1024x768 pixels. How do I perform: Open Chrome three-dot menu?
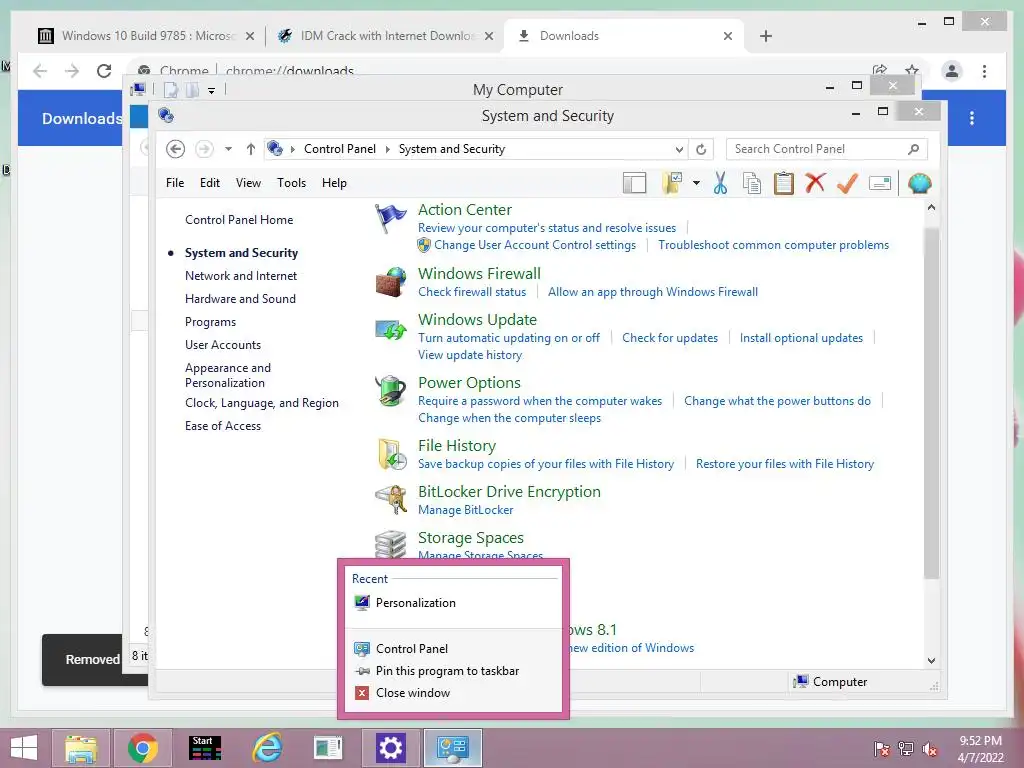pos(984,71)
